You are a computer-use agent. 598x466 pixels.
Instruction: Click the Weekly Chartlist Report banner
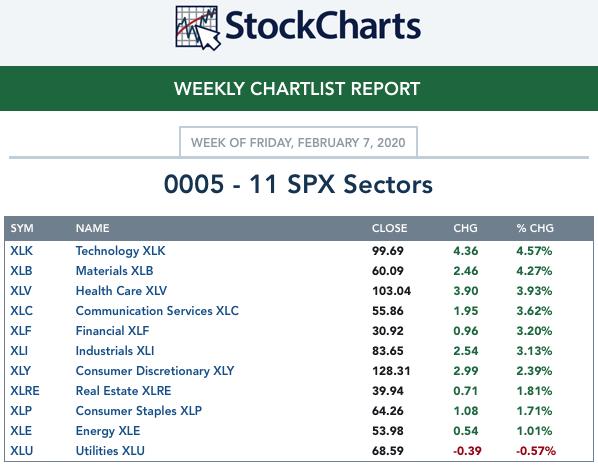299,88
